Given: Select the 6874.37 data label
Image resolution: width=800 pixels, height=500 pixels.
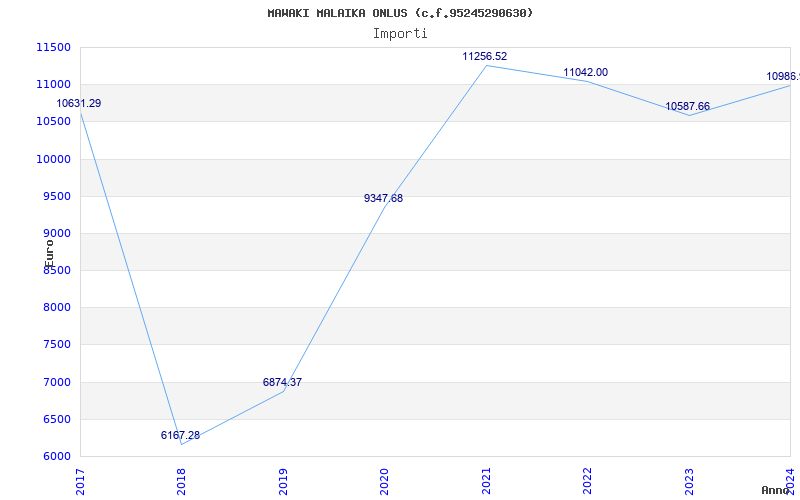Looking at the screenshot, I should pyautogui.click(x=282, y=382).
